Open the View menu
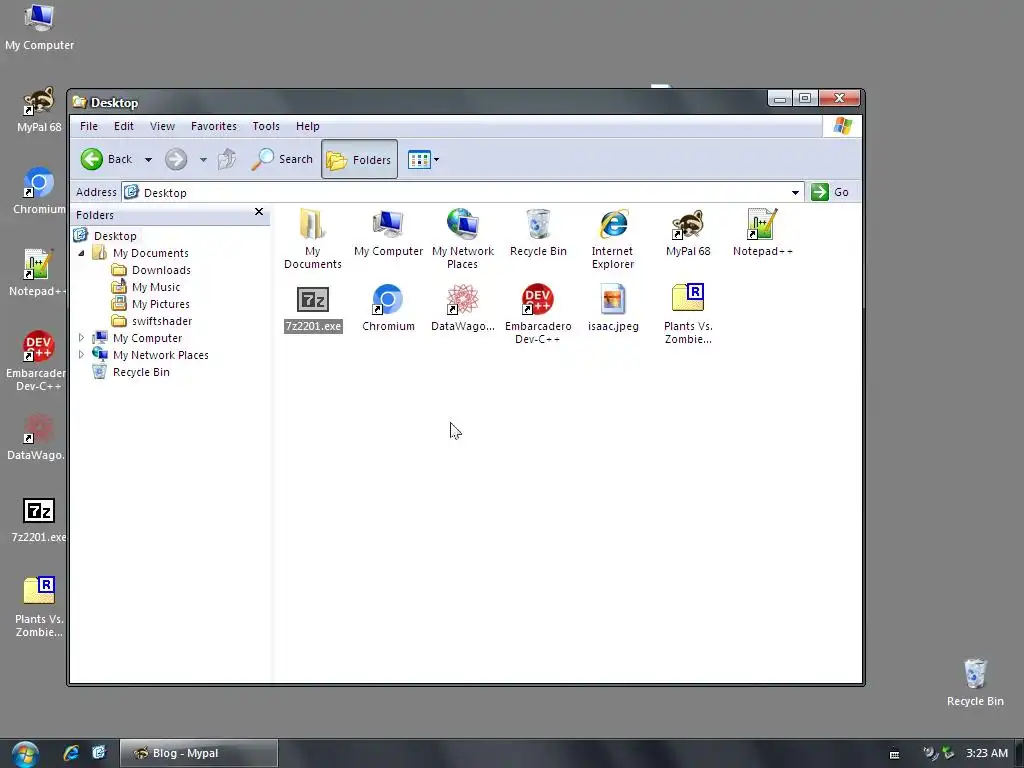1024x768 pixels. click(x=162, y=126)
